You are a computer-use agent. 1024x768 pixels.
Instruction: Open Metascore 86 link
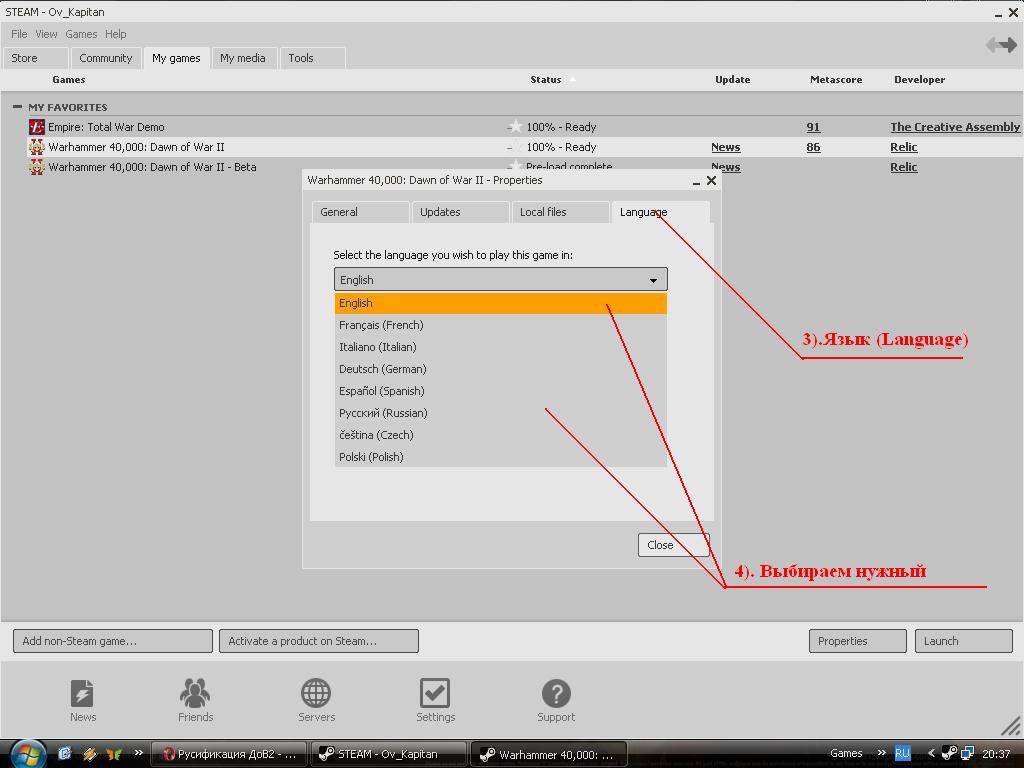point(813,147)
